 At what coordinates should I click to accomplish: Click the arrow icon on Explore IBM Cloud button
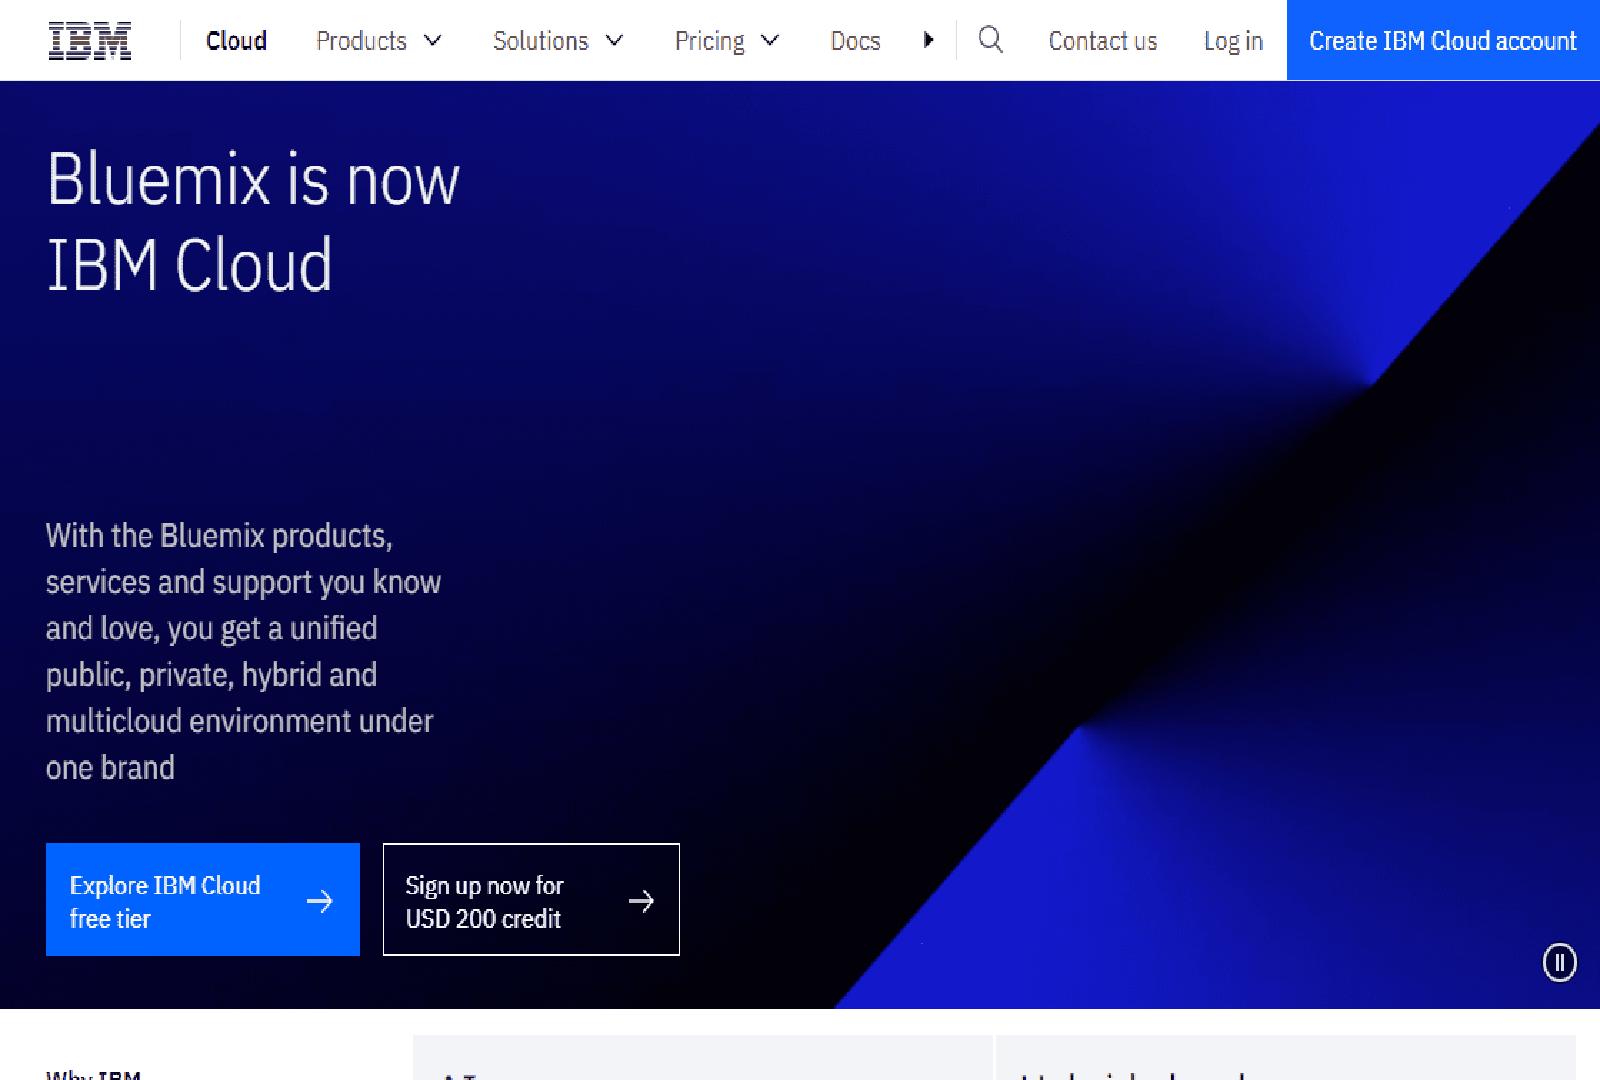322,901
